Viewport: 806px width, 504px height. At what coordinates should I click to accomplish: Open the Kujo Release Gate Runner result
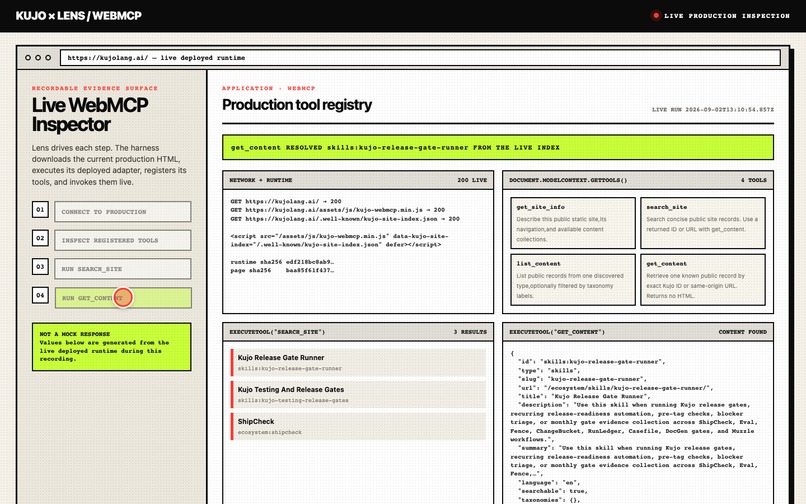pos(358,363)
